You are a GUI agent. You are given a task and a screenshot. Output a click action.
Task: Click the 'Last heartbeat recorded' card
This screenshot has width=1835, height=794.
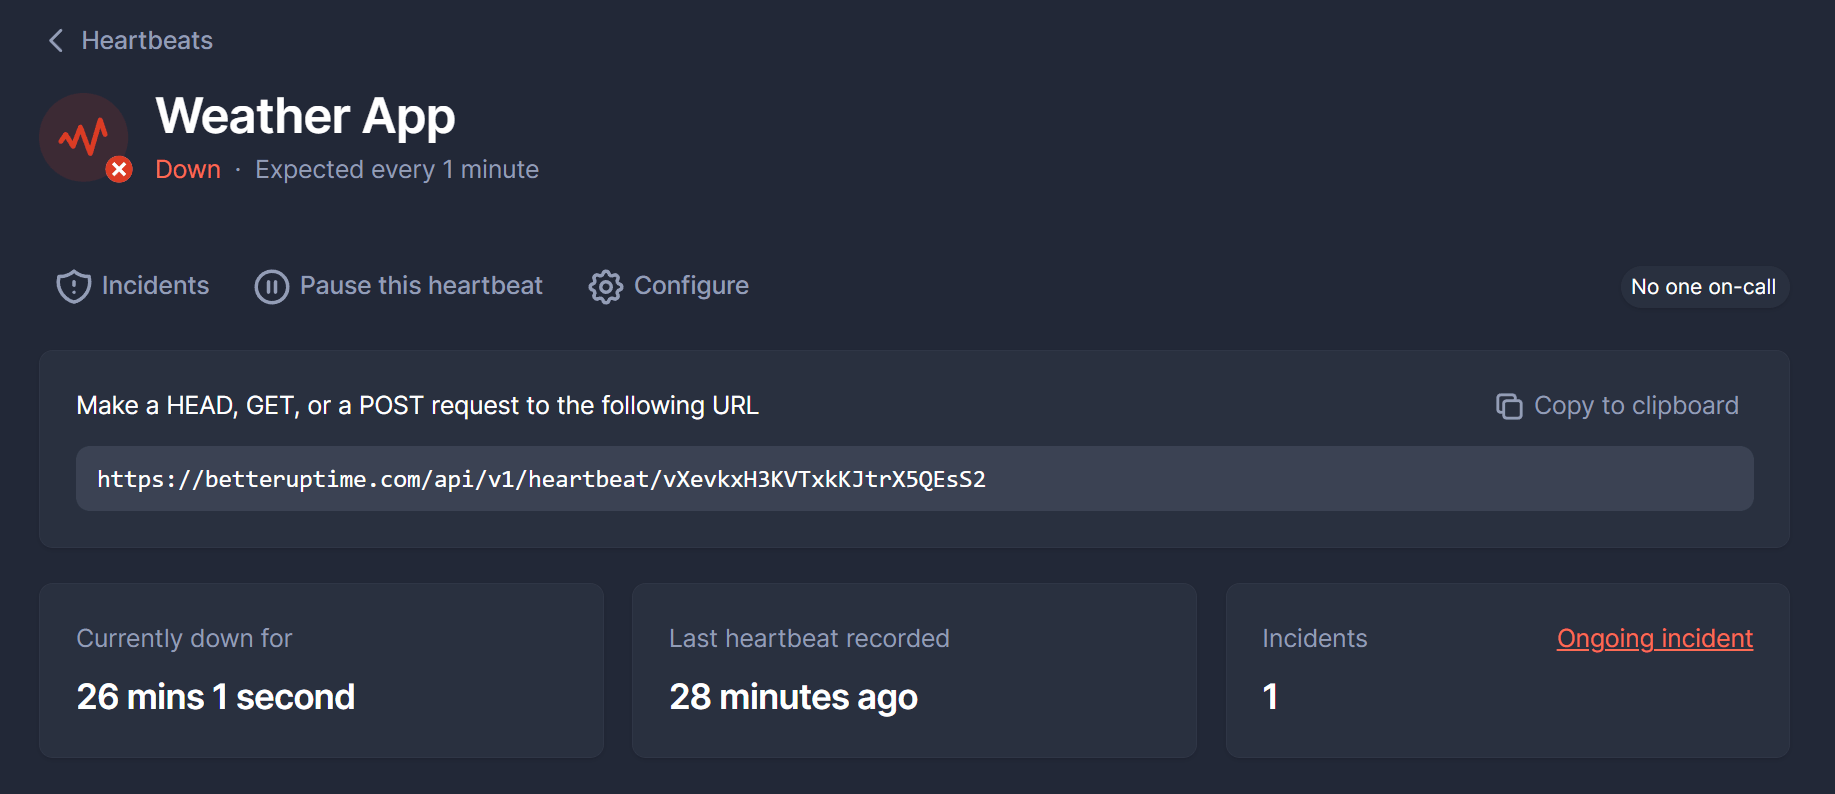[x=913, y=670]
